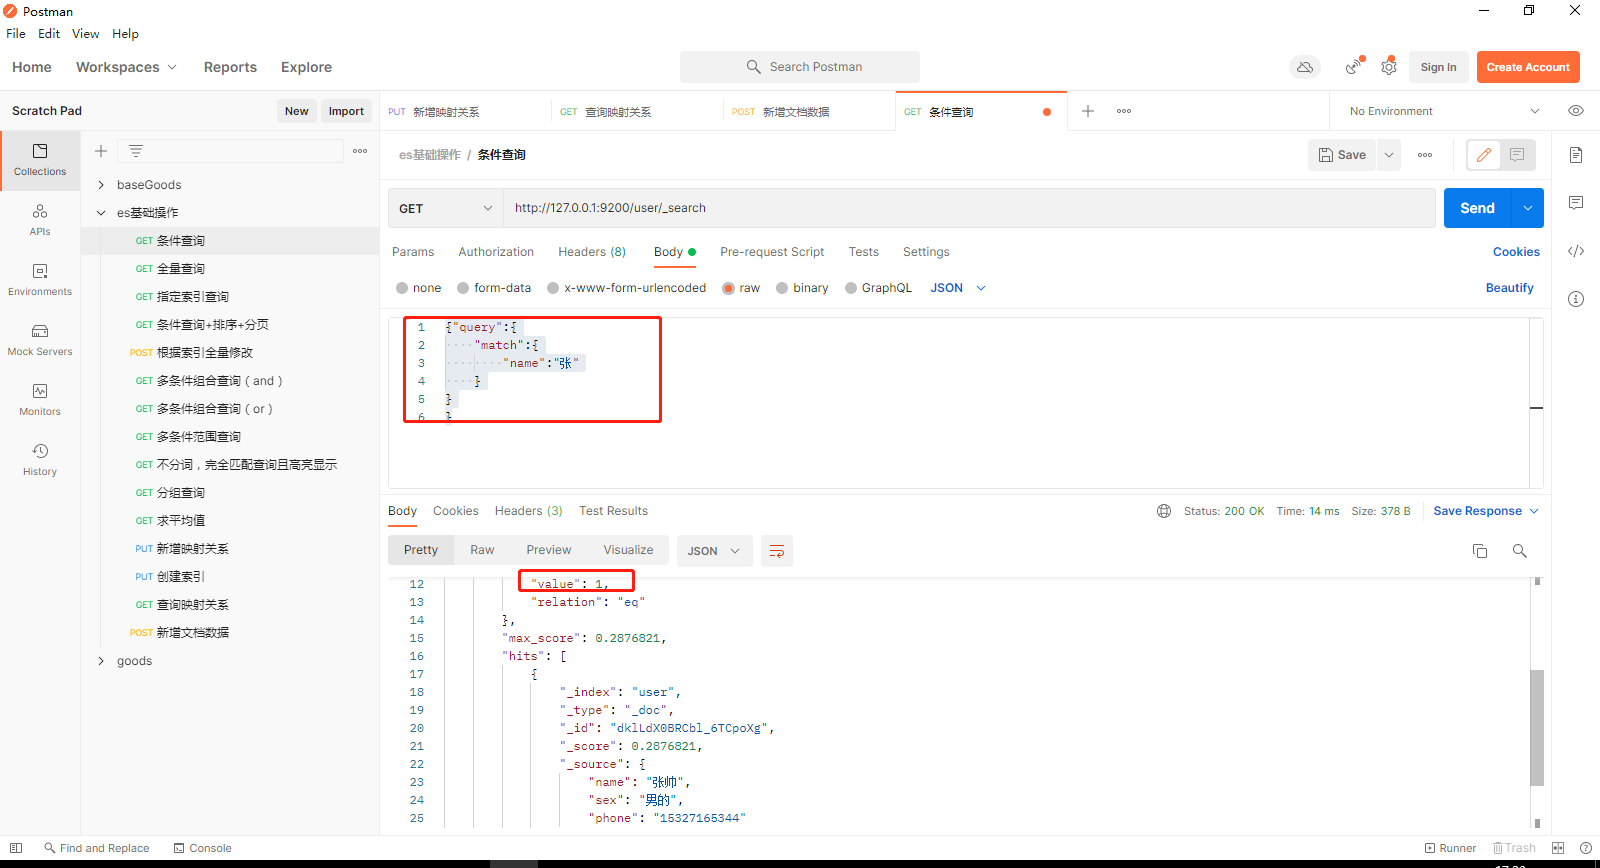Open the Collections sidebar panel
Image resolution: width=1600 pixels, height=868 pixels.
[40, 159]
